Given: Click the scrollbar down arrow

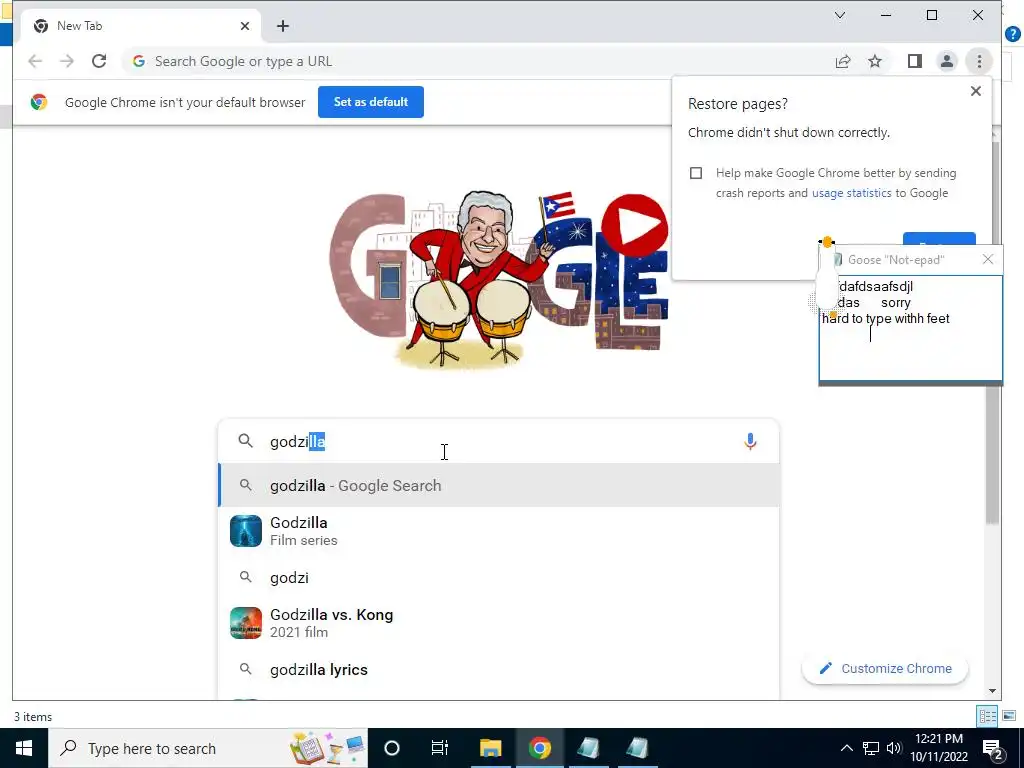Looking at the screenshot, I should (993, 691).
